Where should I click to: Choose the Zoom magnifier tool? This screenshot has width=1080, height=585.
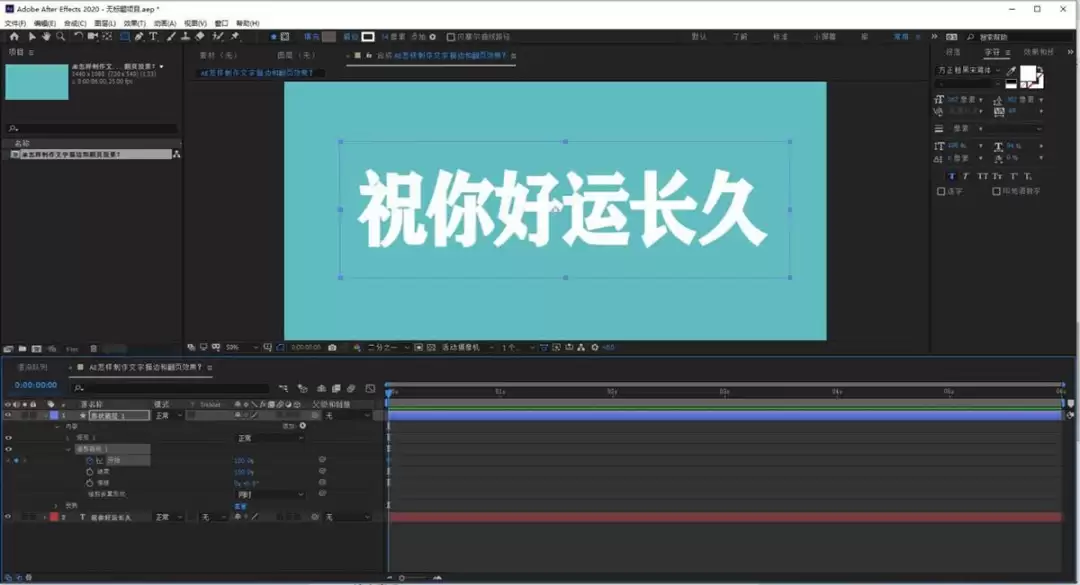61,37
